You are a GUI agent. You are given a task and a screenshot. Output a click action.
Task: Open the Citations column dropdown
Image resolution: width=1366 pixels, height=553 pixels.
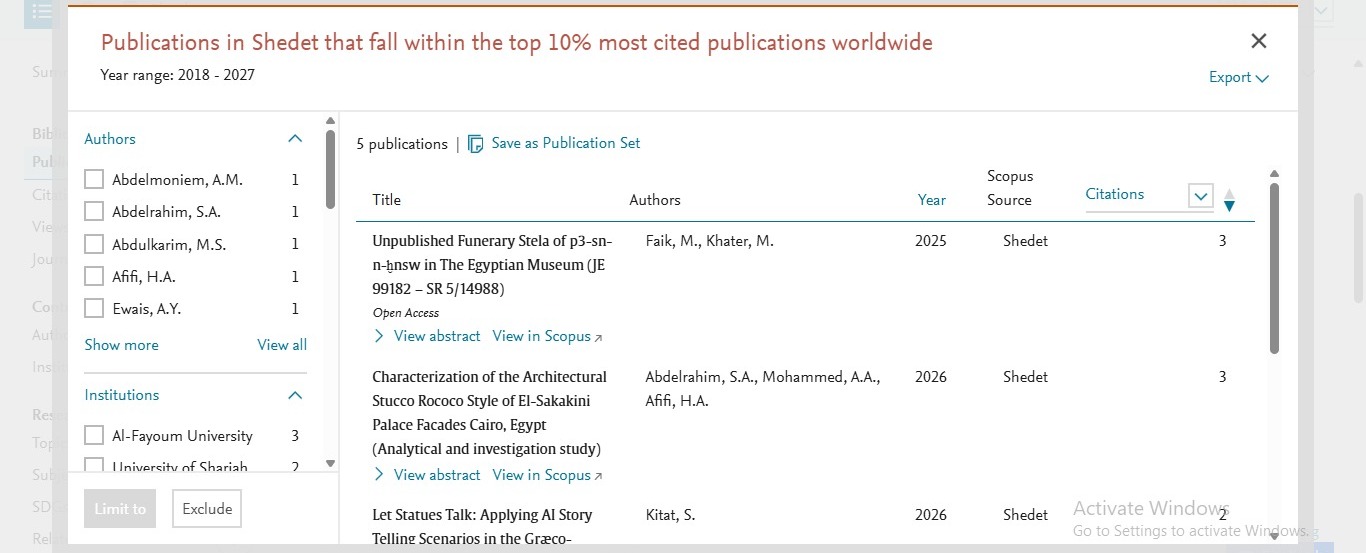point(1201,196)
